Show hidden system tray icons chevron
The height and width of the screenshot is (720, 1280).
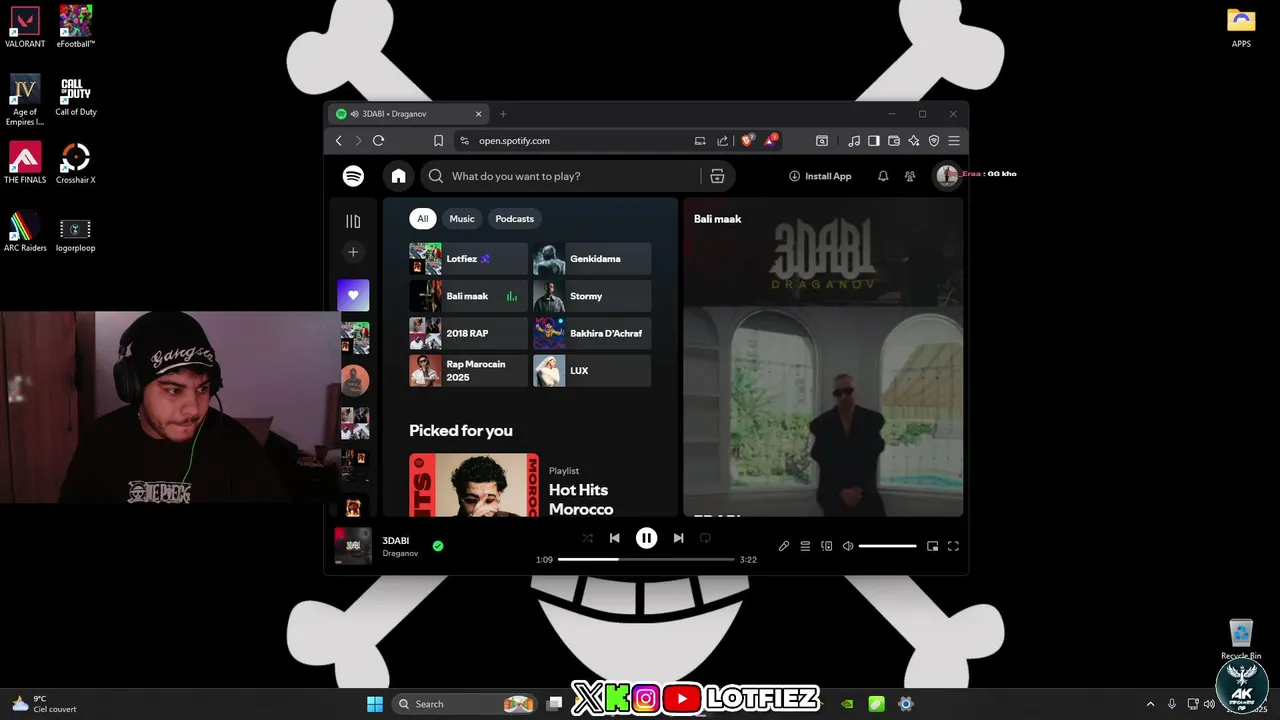[1150, 704]
